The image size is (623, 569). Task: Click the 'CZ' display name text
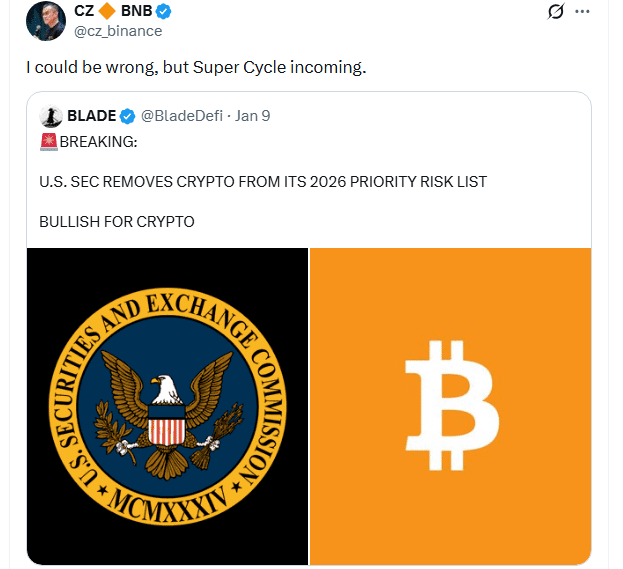pyautogui.click(x=83, y=11)
